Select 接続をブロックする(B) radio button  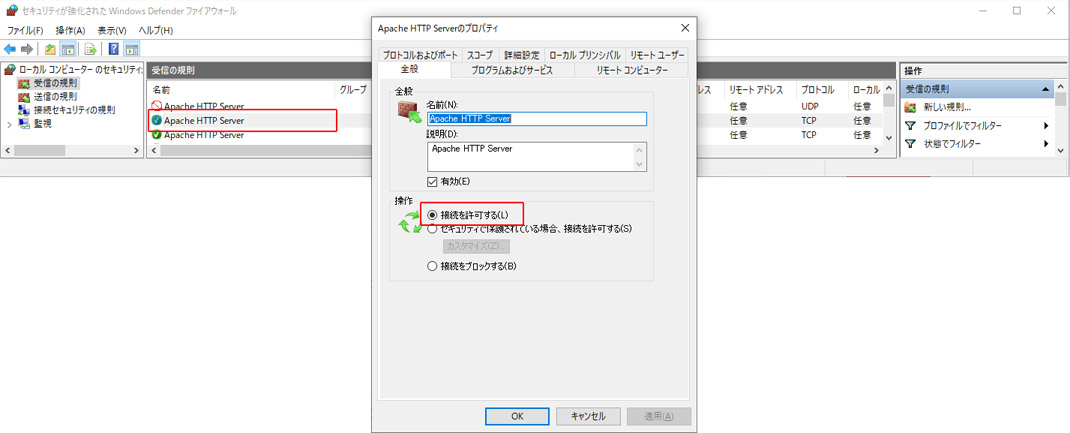pyautogui.click(x=432, y=267)
